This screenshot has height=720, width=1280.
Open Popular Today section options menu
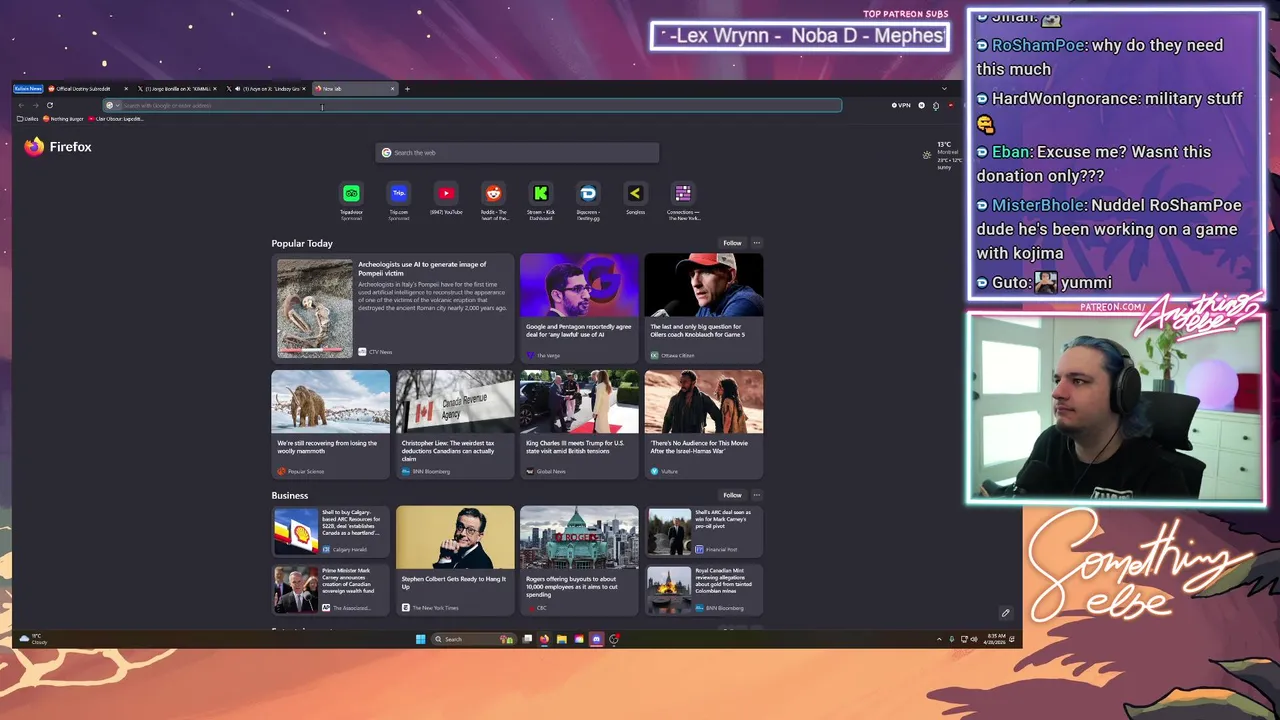tap(757, 243)
